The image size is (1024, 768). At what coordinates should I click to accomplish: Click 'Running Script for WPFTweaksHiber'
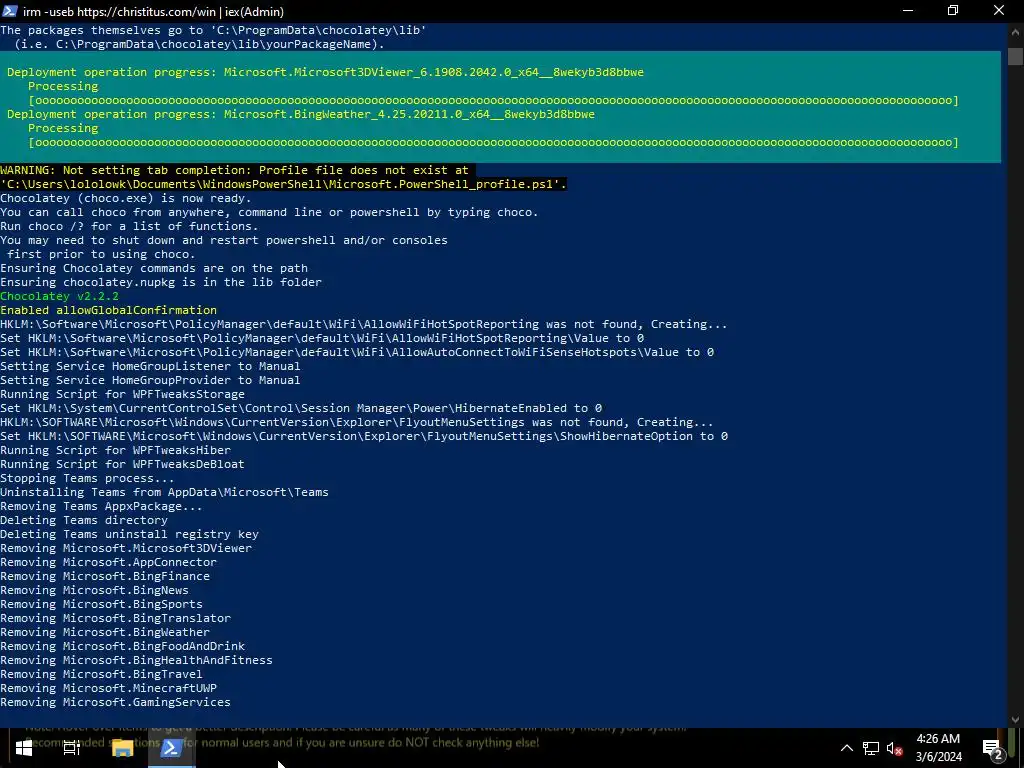116,450
